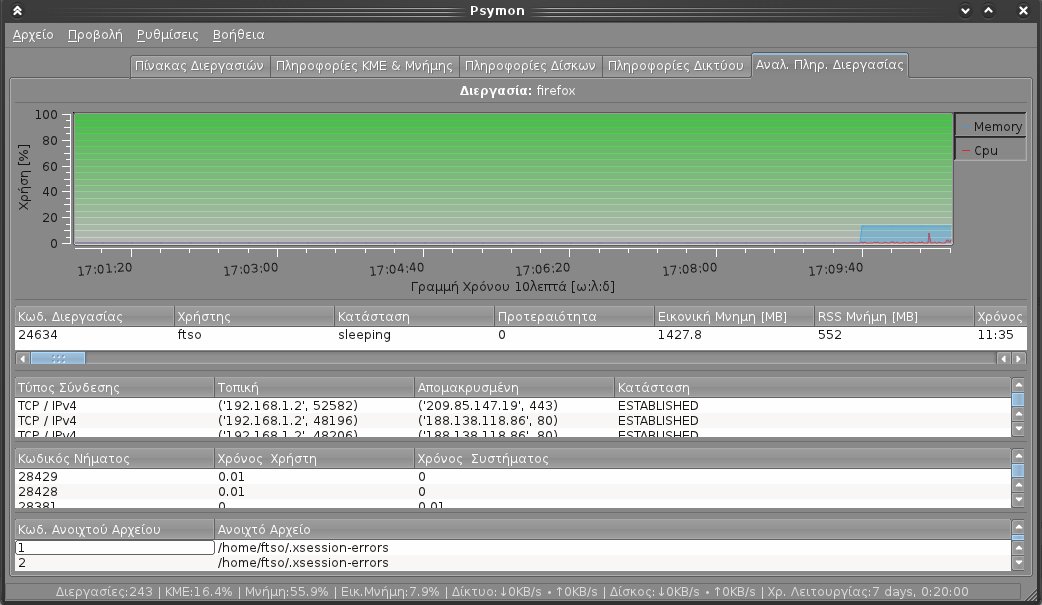
Task: Switch to Πληροφορίες Δικτύου tab
Action: 675,66
